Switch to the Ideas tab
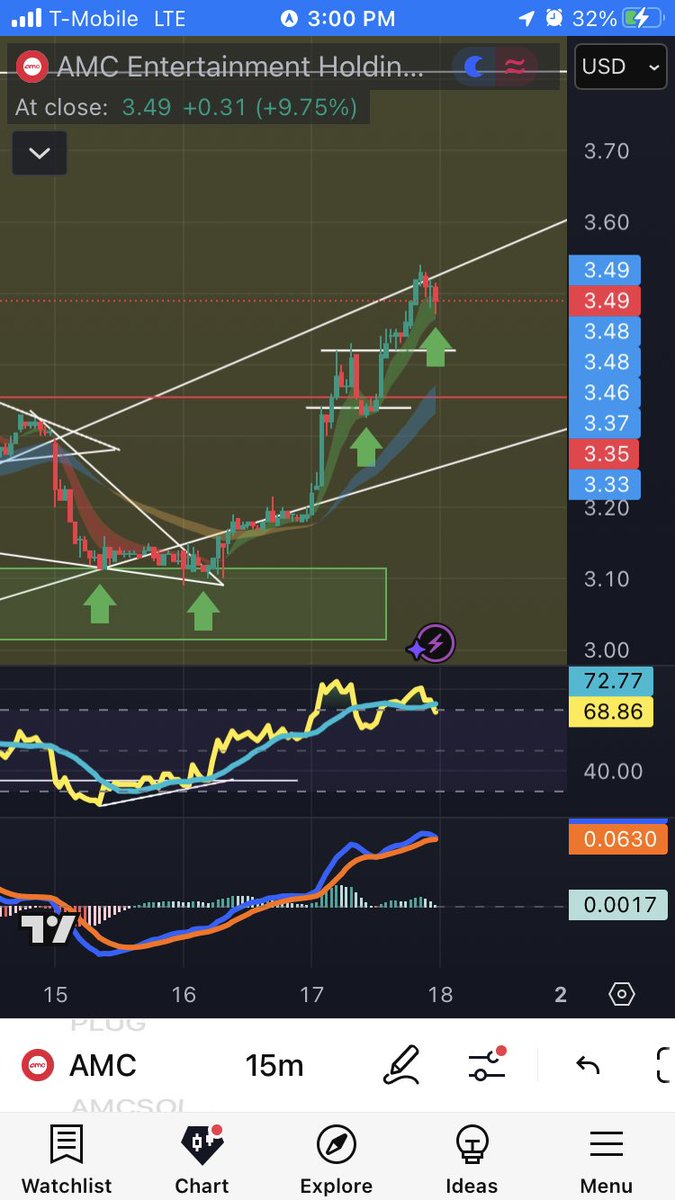Image resolution: width=675 pixels, height=1200 pixels. [x=471, y=1160]
